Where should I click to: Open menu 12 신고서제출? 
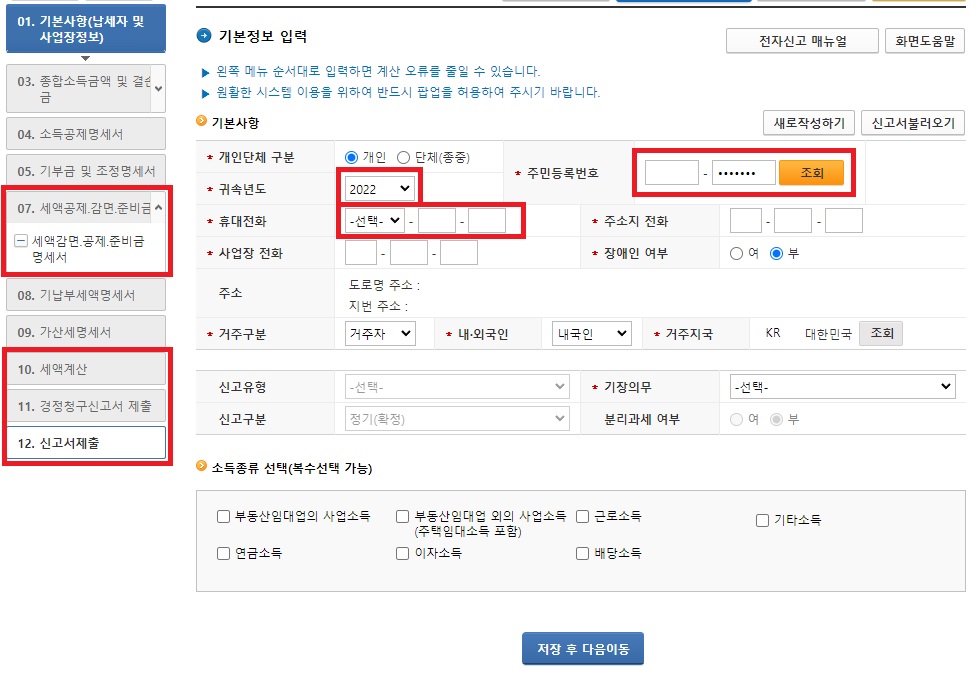[x=86, y=442]
